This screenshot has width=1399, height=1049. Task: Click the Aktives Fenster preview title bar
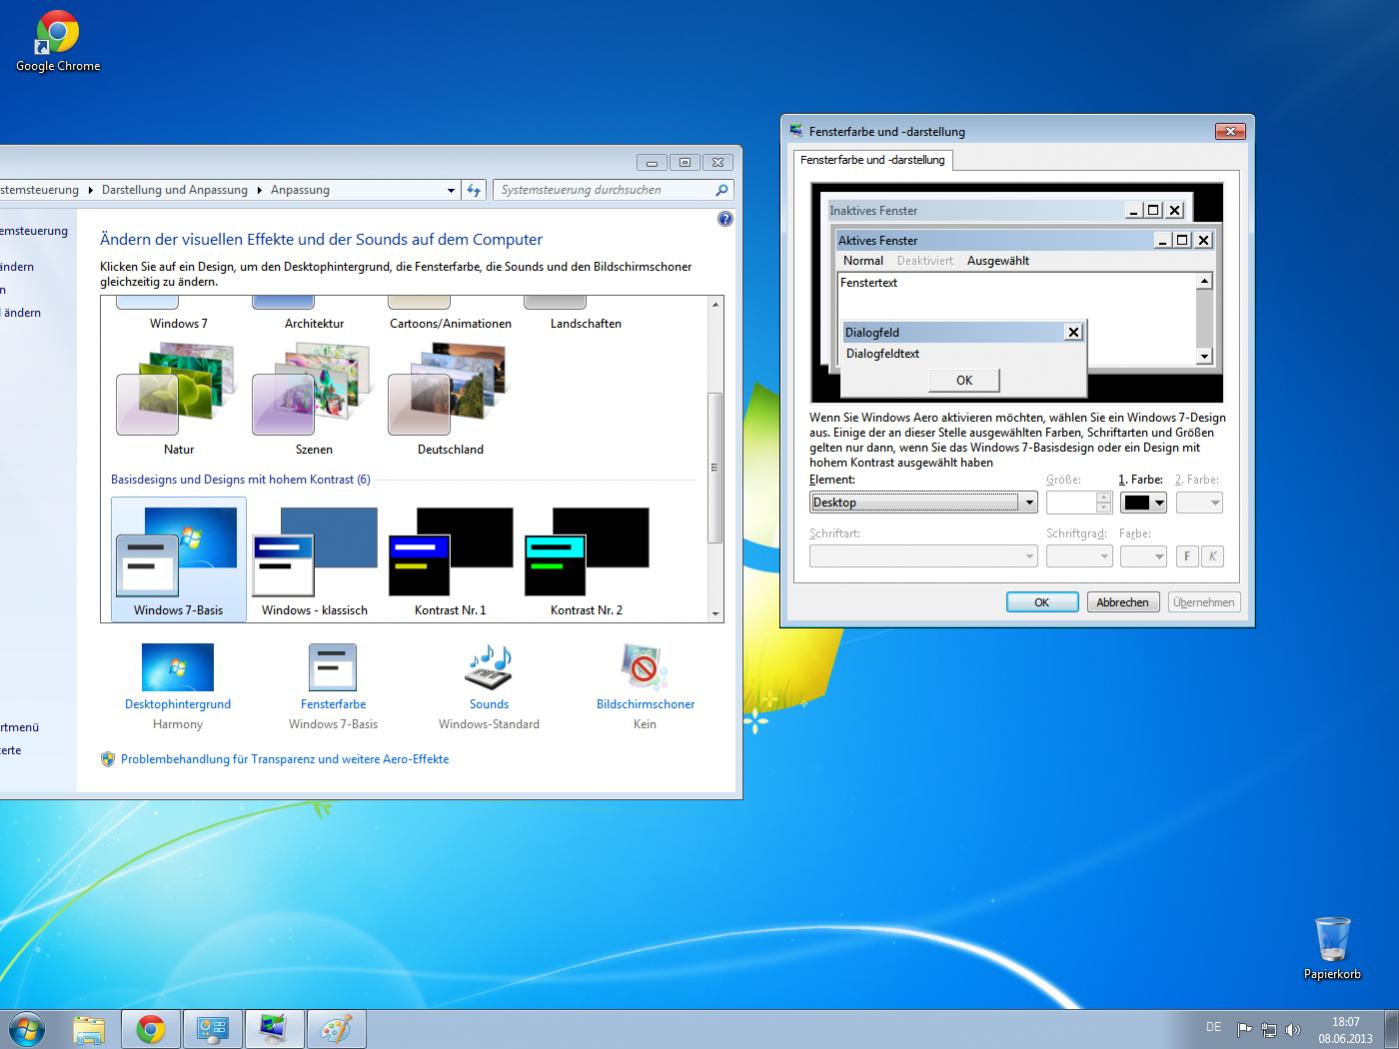(x=1025, y=240)
